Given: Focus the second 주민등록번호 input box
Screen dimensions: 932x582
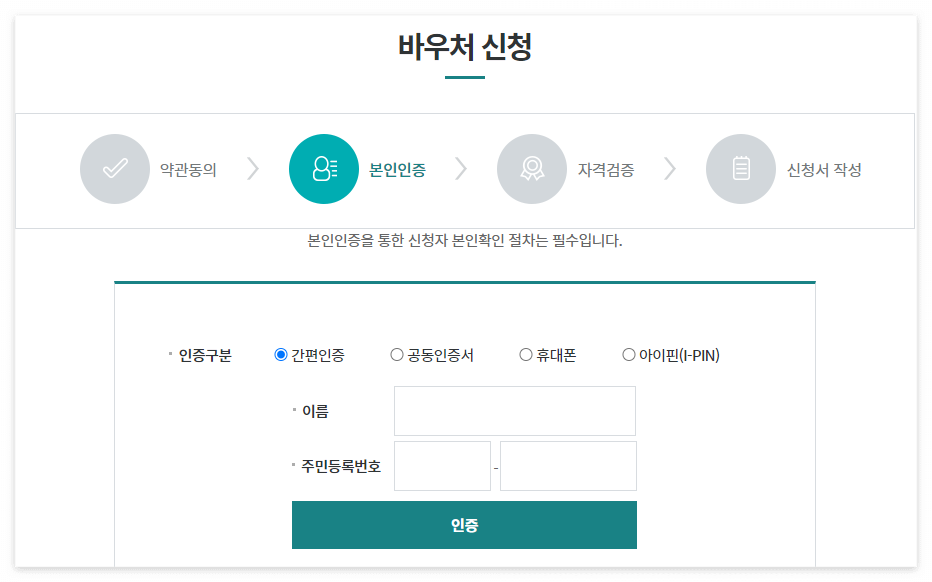Looking at the screenshot, I should click(568, 466).
